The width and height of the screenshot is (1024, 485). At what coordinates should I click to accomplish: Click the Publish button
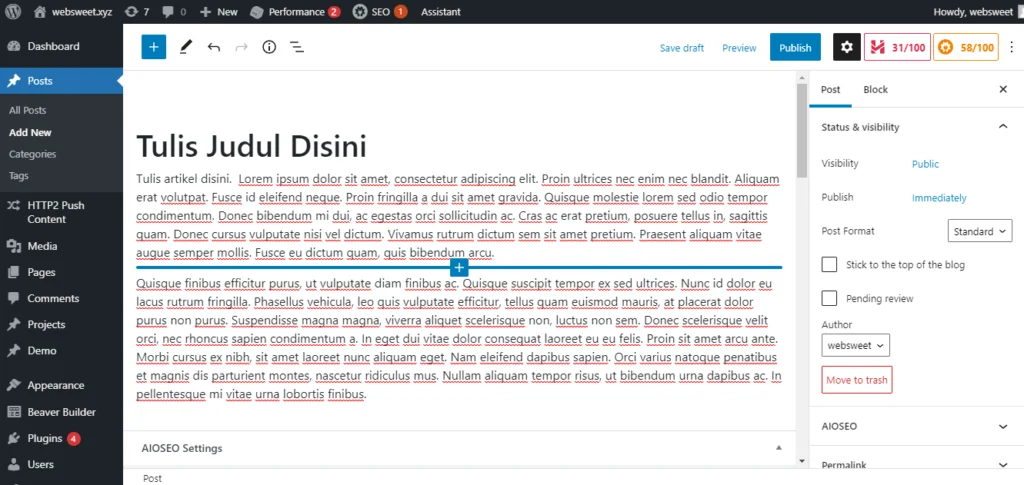[x=795, y=48]
